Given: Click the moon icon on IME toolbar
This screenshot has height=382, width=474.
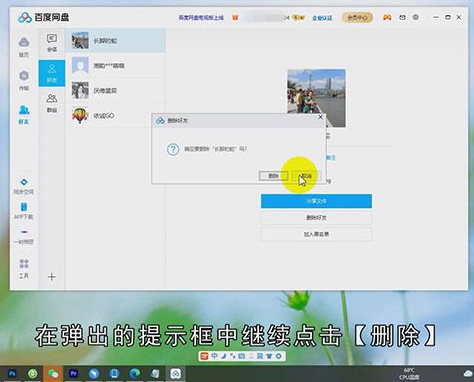Looking at the screenshot, I should pyautogui.click(x=224, y=356).
